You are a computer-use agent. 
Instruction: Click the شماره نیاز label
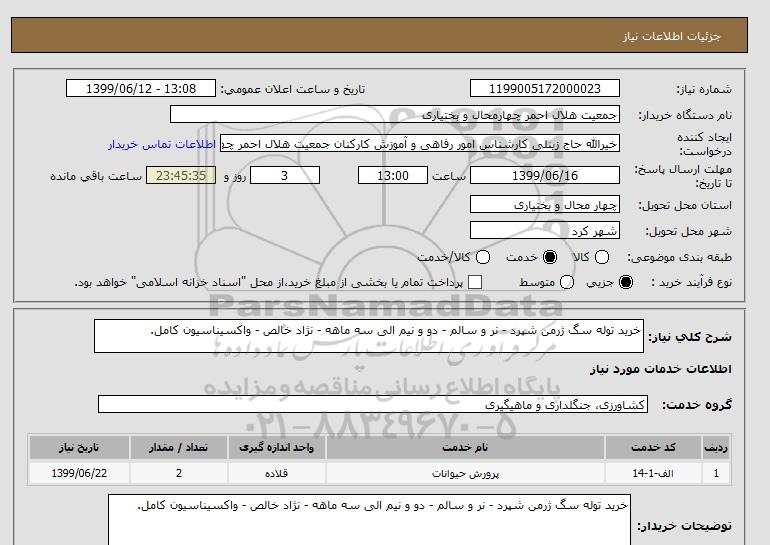(x=704, y=89)
